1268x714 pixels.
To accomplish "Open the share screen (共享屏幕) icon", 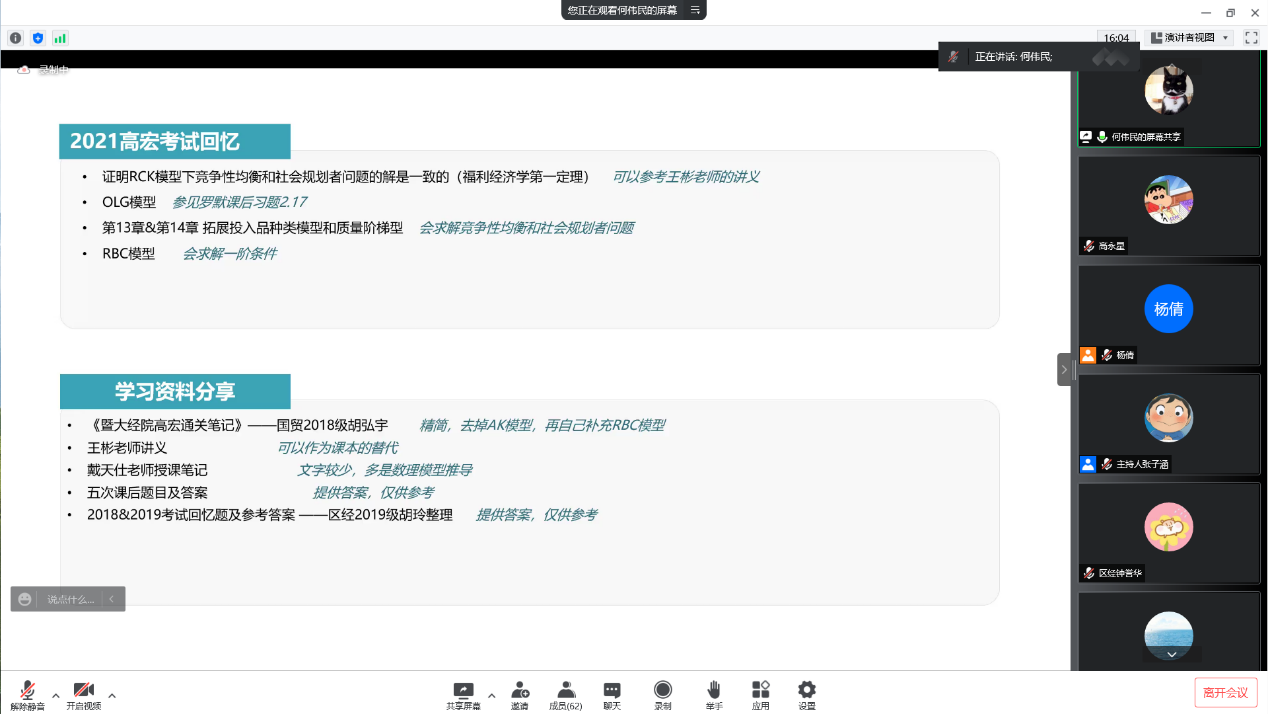I will click(463, 692).
